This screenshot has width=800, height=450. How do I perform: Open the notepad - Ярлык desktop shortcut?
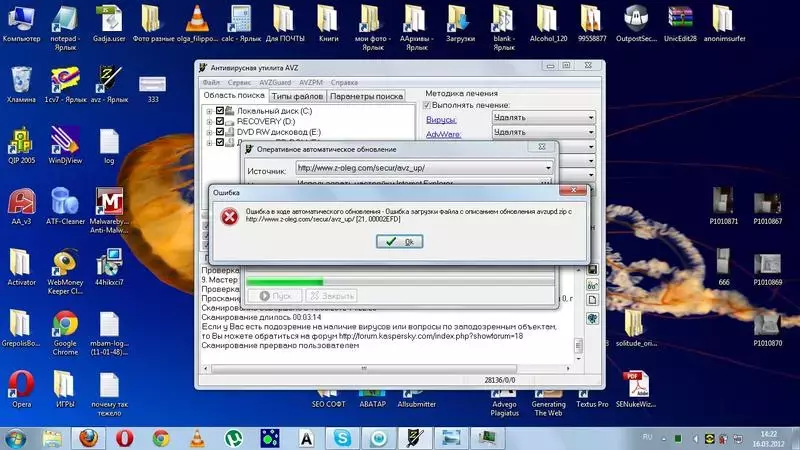65,28
